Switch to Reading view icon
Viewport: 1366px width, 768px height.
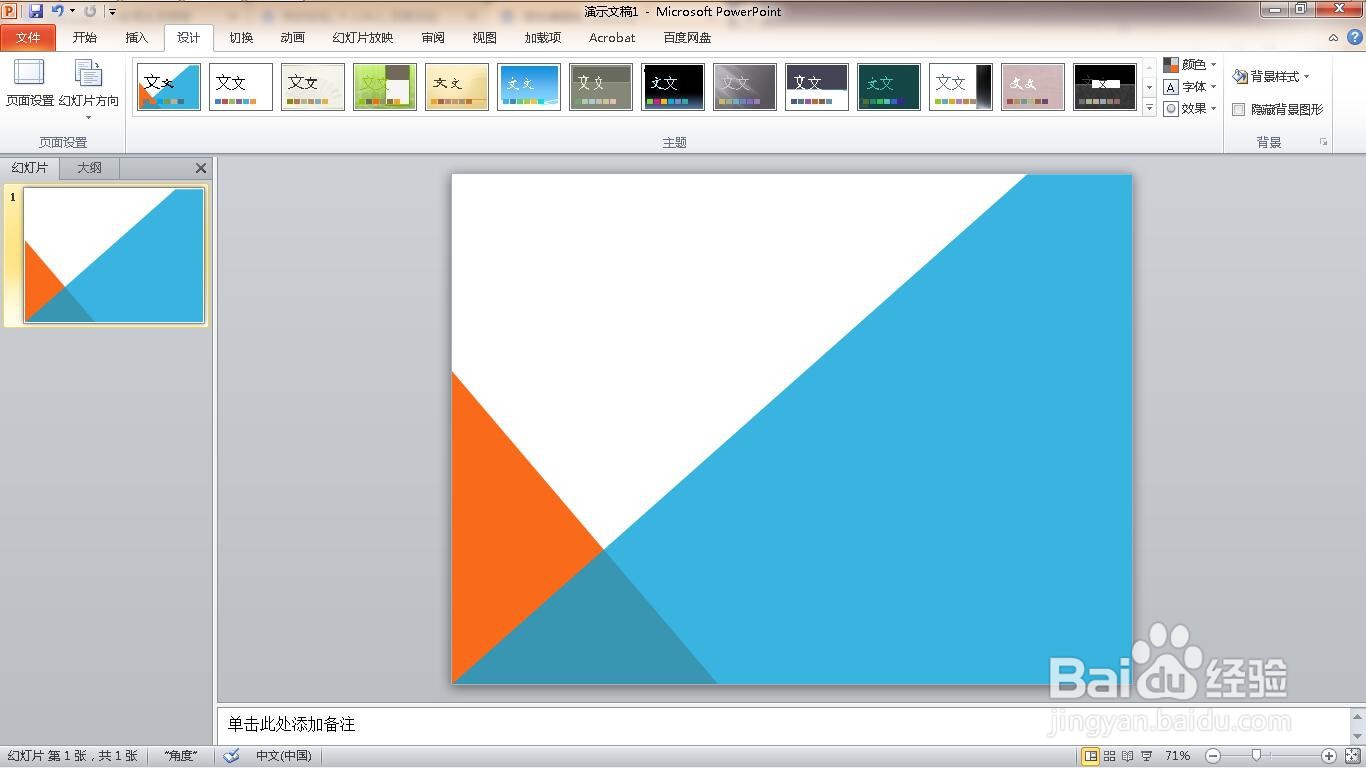pos(1128,756)
